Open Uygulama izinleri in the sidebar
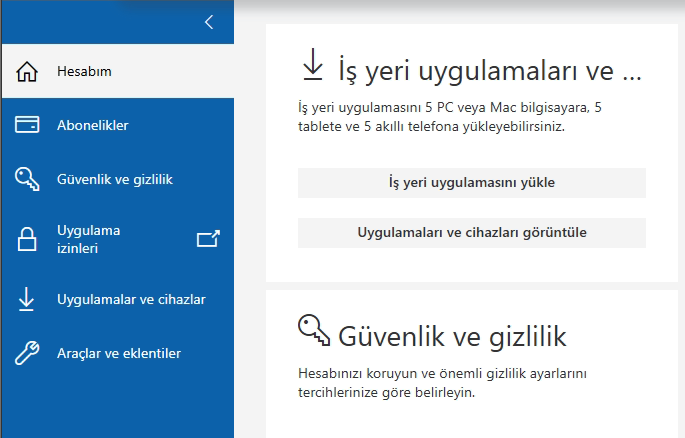 click(118, 239)
